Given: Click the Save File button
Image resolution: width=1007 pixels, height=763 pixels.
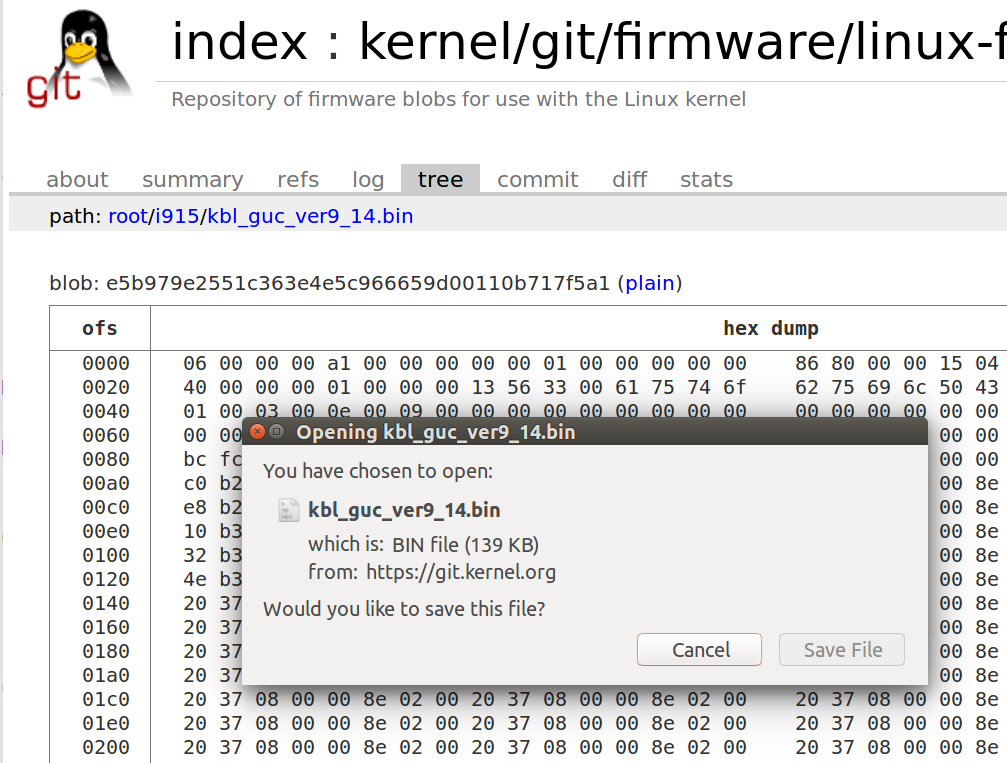Looking at the screenshot, I should point(841,649).
